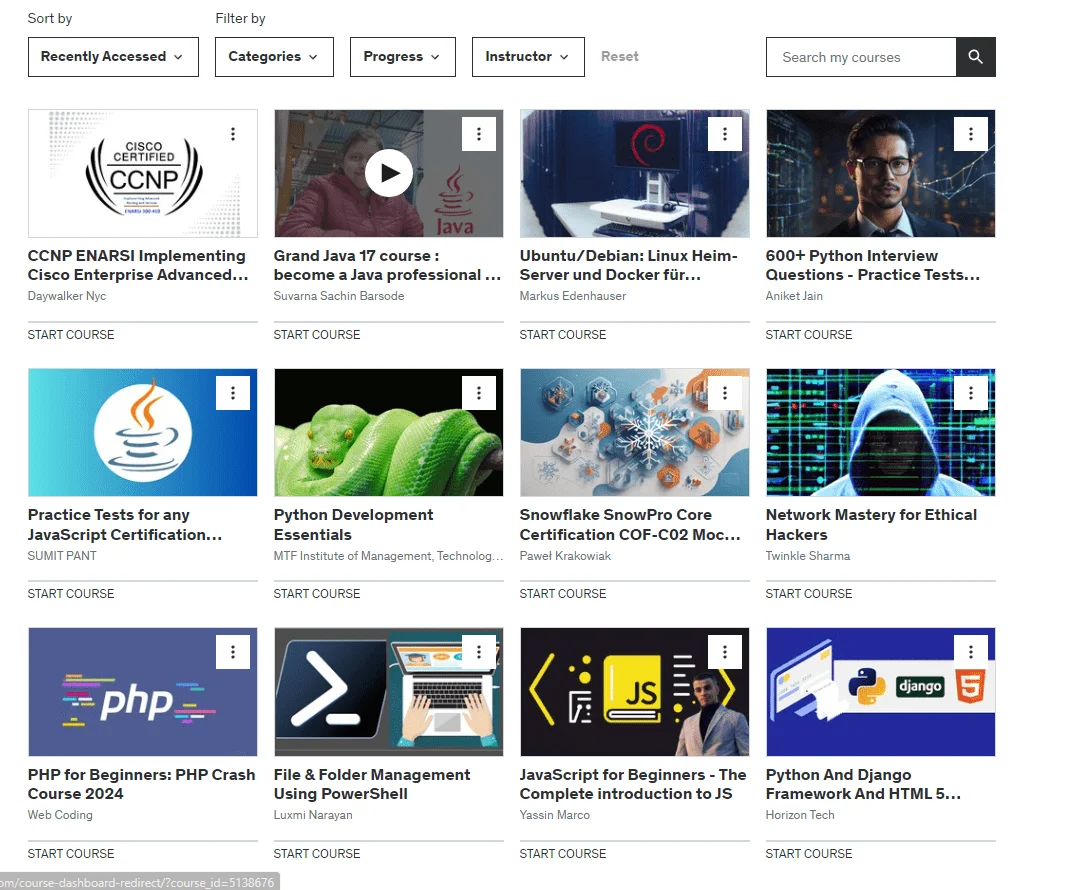Open options menu for PowerShell File & Folder course
The width and height of the screenshot is (1072, 890).
(x=479, y=652)
